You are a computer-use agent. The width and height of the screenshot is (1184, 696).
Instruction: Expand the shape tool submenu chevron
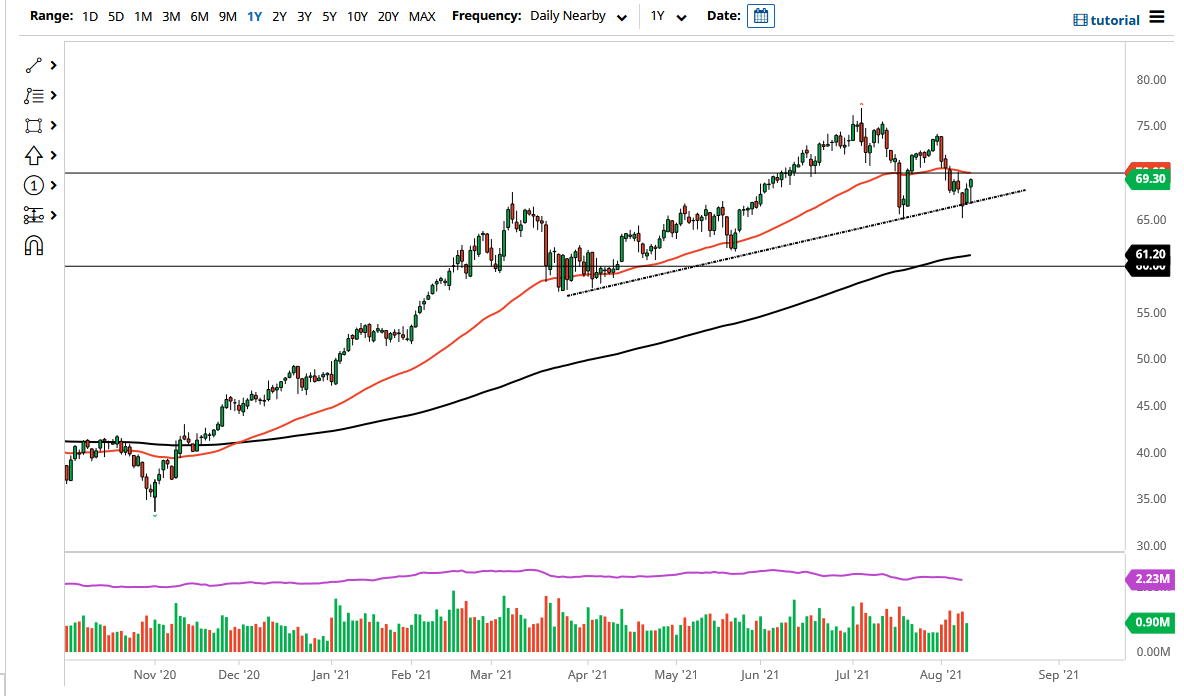pyautogui.click(x=53, y=125)
